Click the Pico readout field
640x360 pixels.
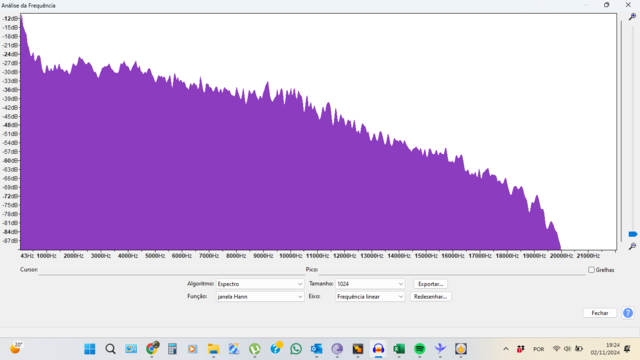452,270
